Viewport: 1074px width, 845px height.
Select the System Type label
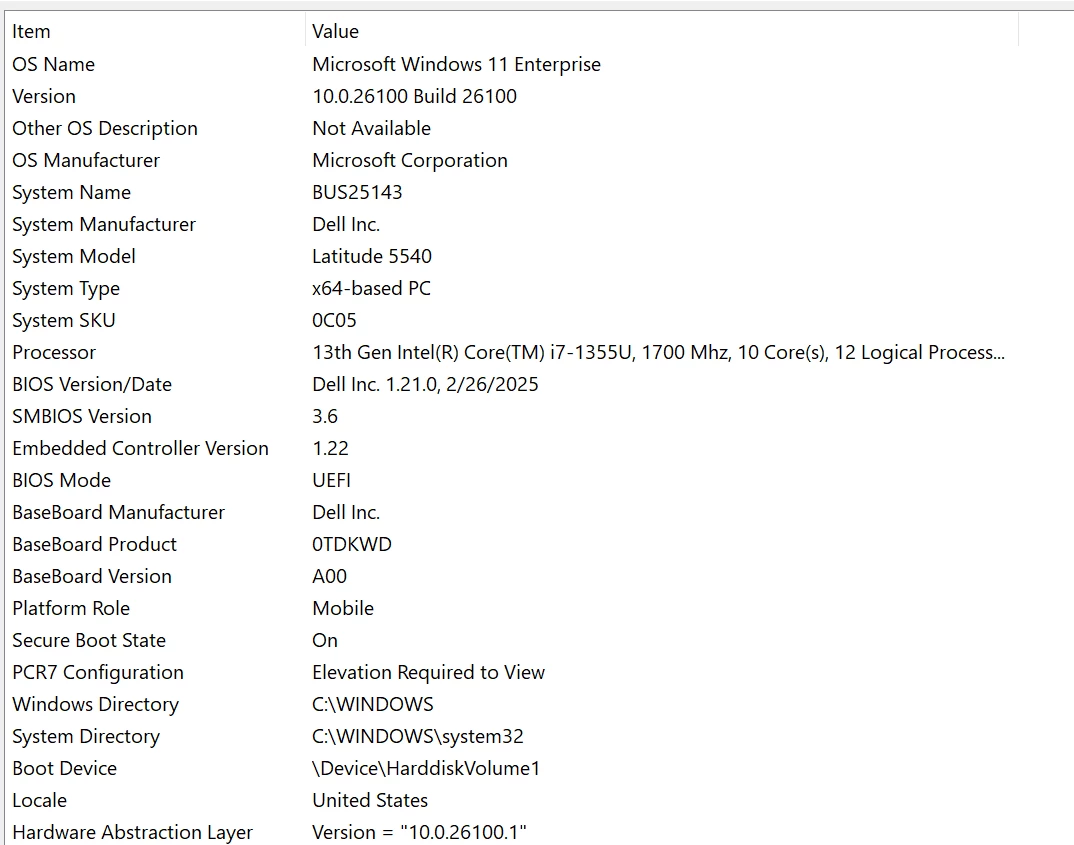[66, 288]
